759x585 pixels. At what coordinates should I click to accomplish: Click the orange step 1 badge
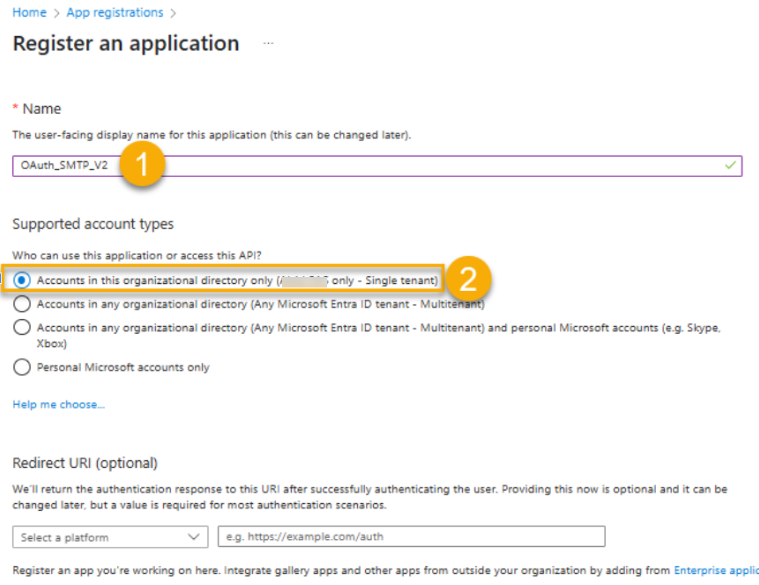coord(142,164)
